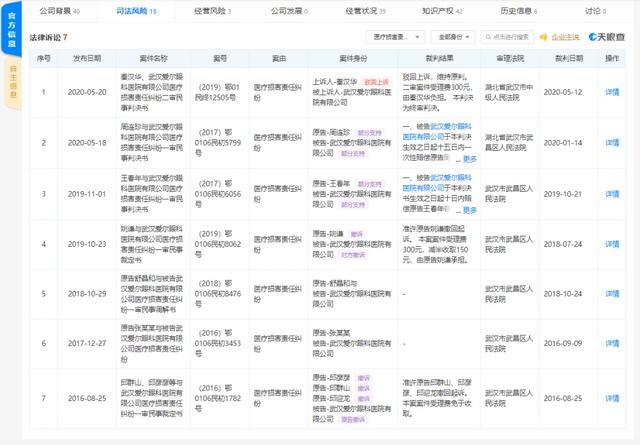This screenshot has height=445, width=640.
Task: Open 详情 for case row 4
Action: click(x=612, y=244)
